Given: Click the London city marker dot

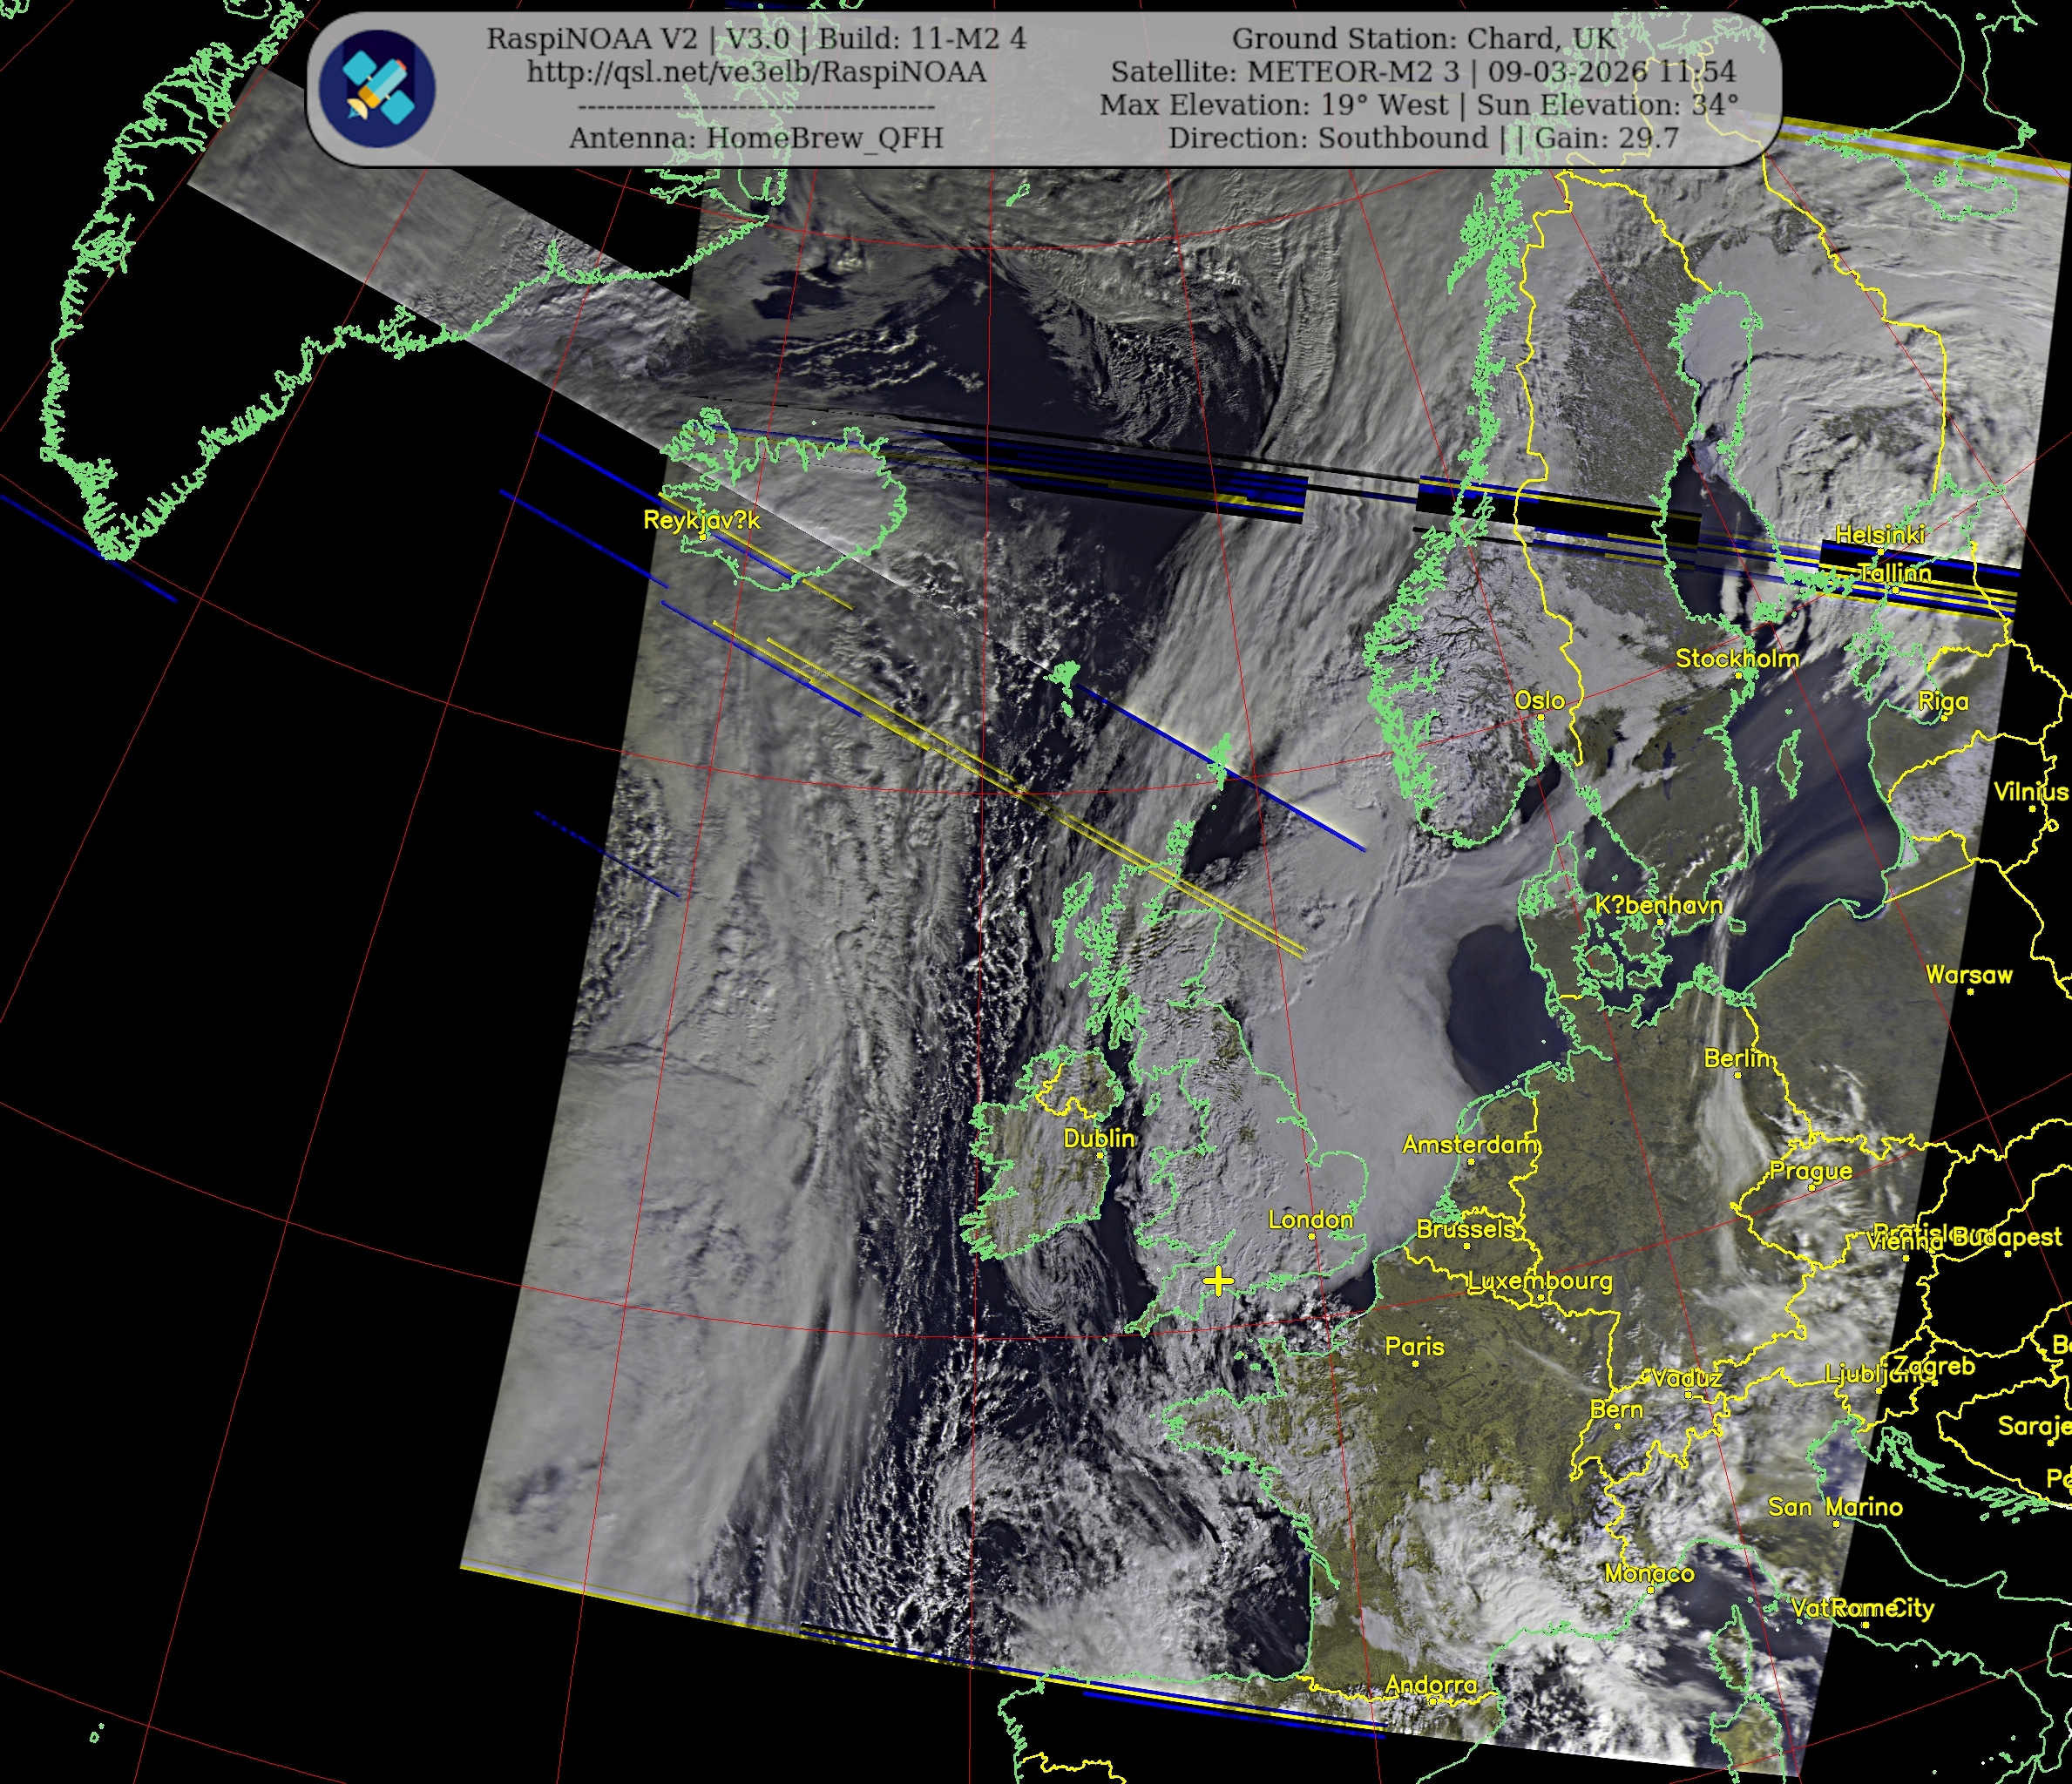Looking at the screenshot, I should coord(1311,1236).
